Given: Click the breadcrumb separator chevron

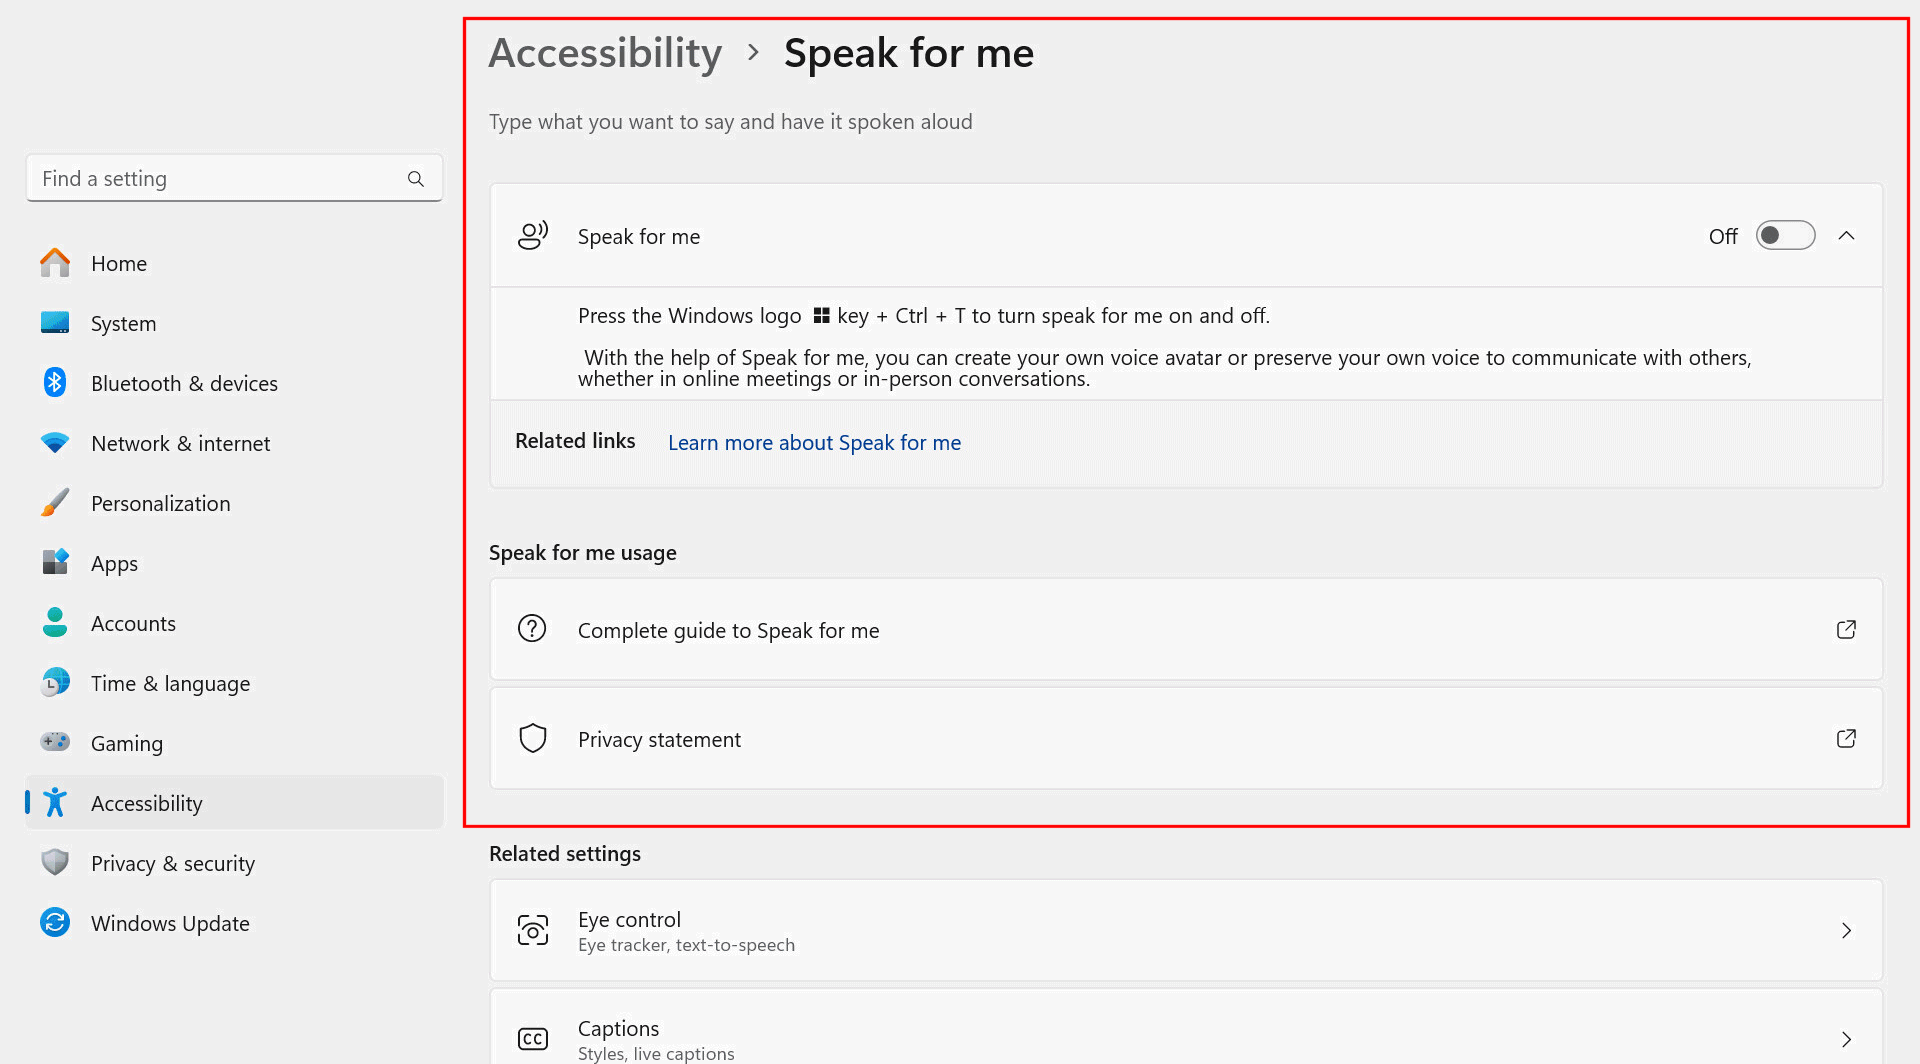Looking at the screenshot, I should (753, 52).
